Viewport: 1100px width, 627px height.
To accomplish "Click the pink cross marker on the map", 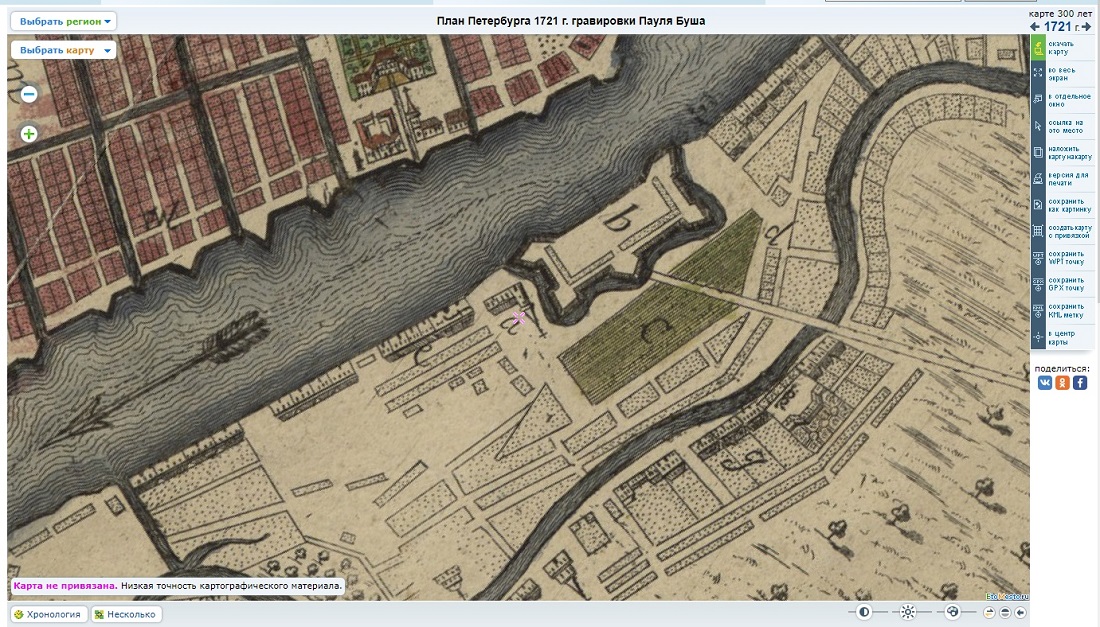I will coord(518,318).
